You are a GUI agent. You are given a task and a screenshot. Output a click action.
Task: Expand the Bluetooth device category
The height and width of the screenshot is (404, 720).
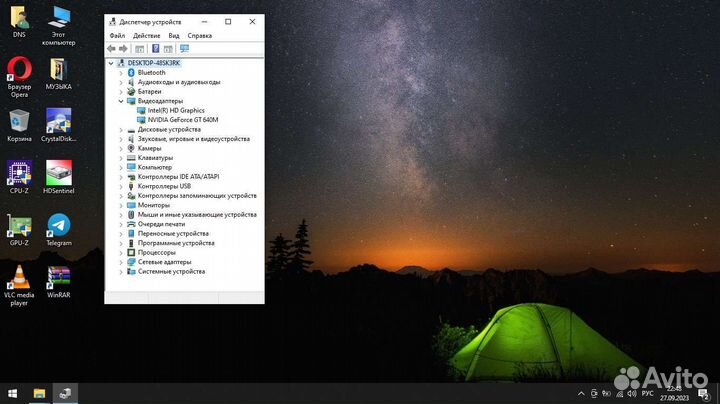121,73
